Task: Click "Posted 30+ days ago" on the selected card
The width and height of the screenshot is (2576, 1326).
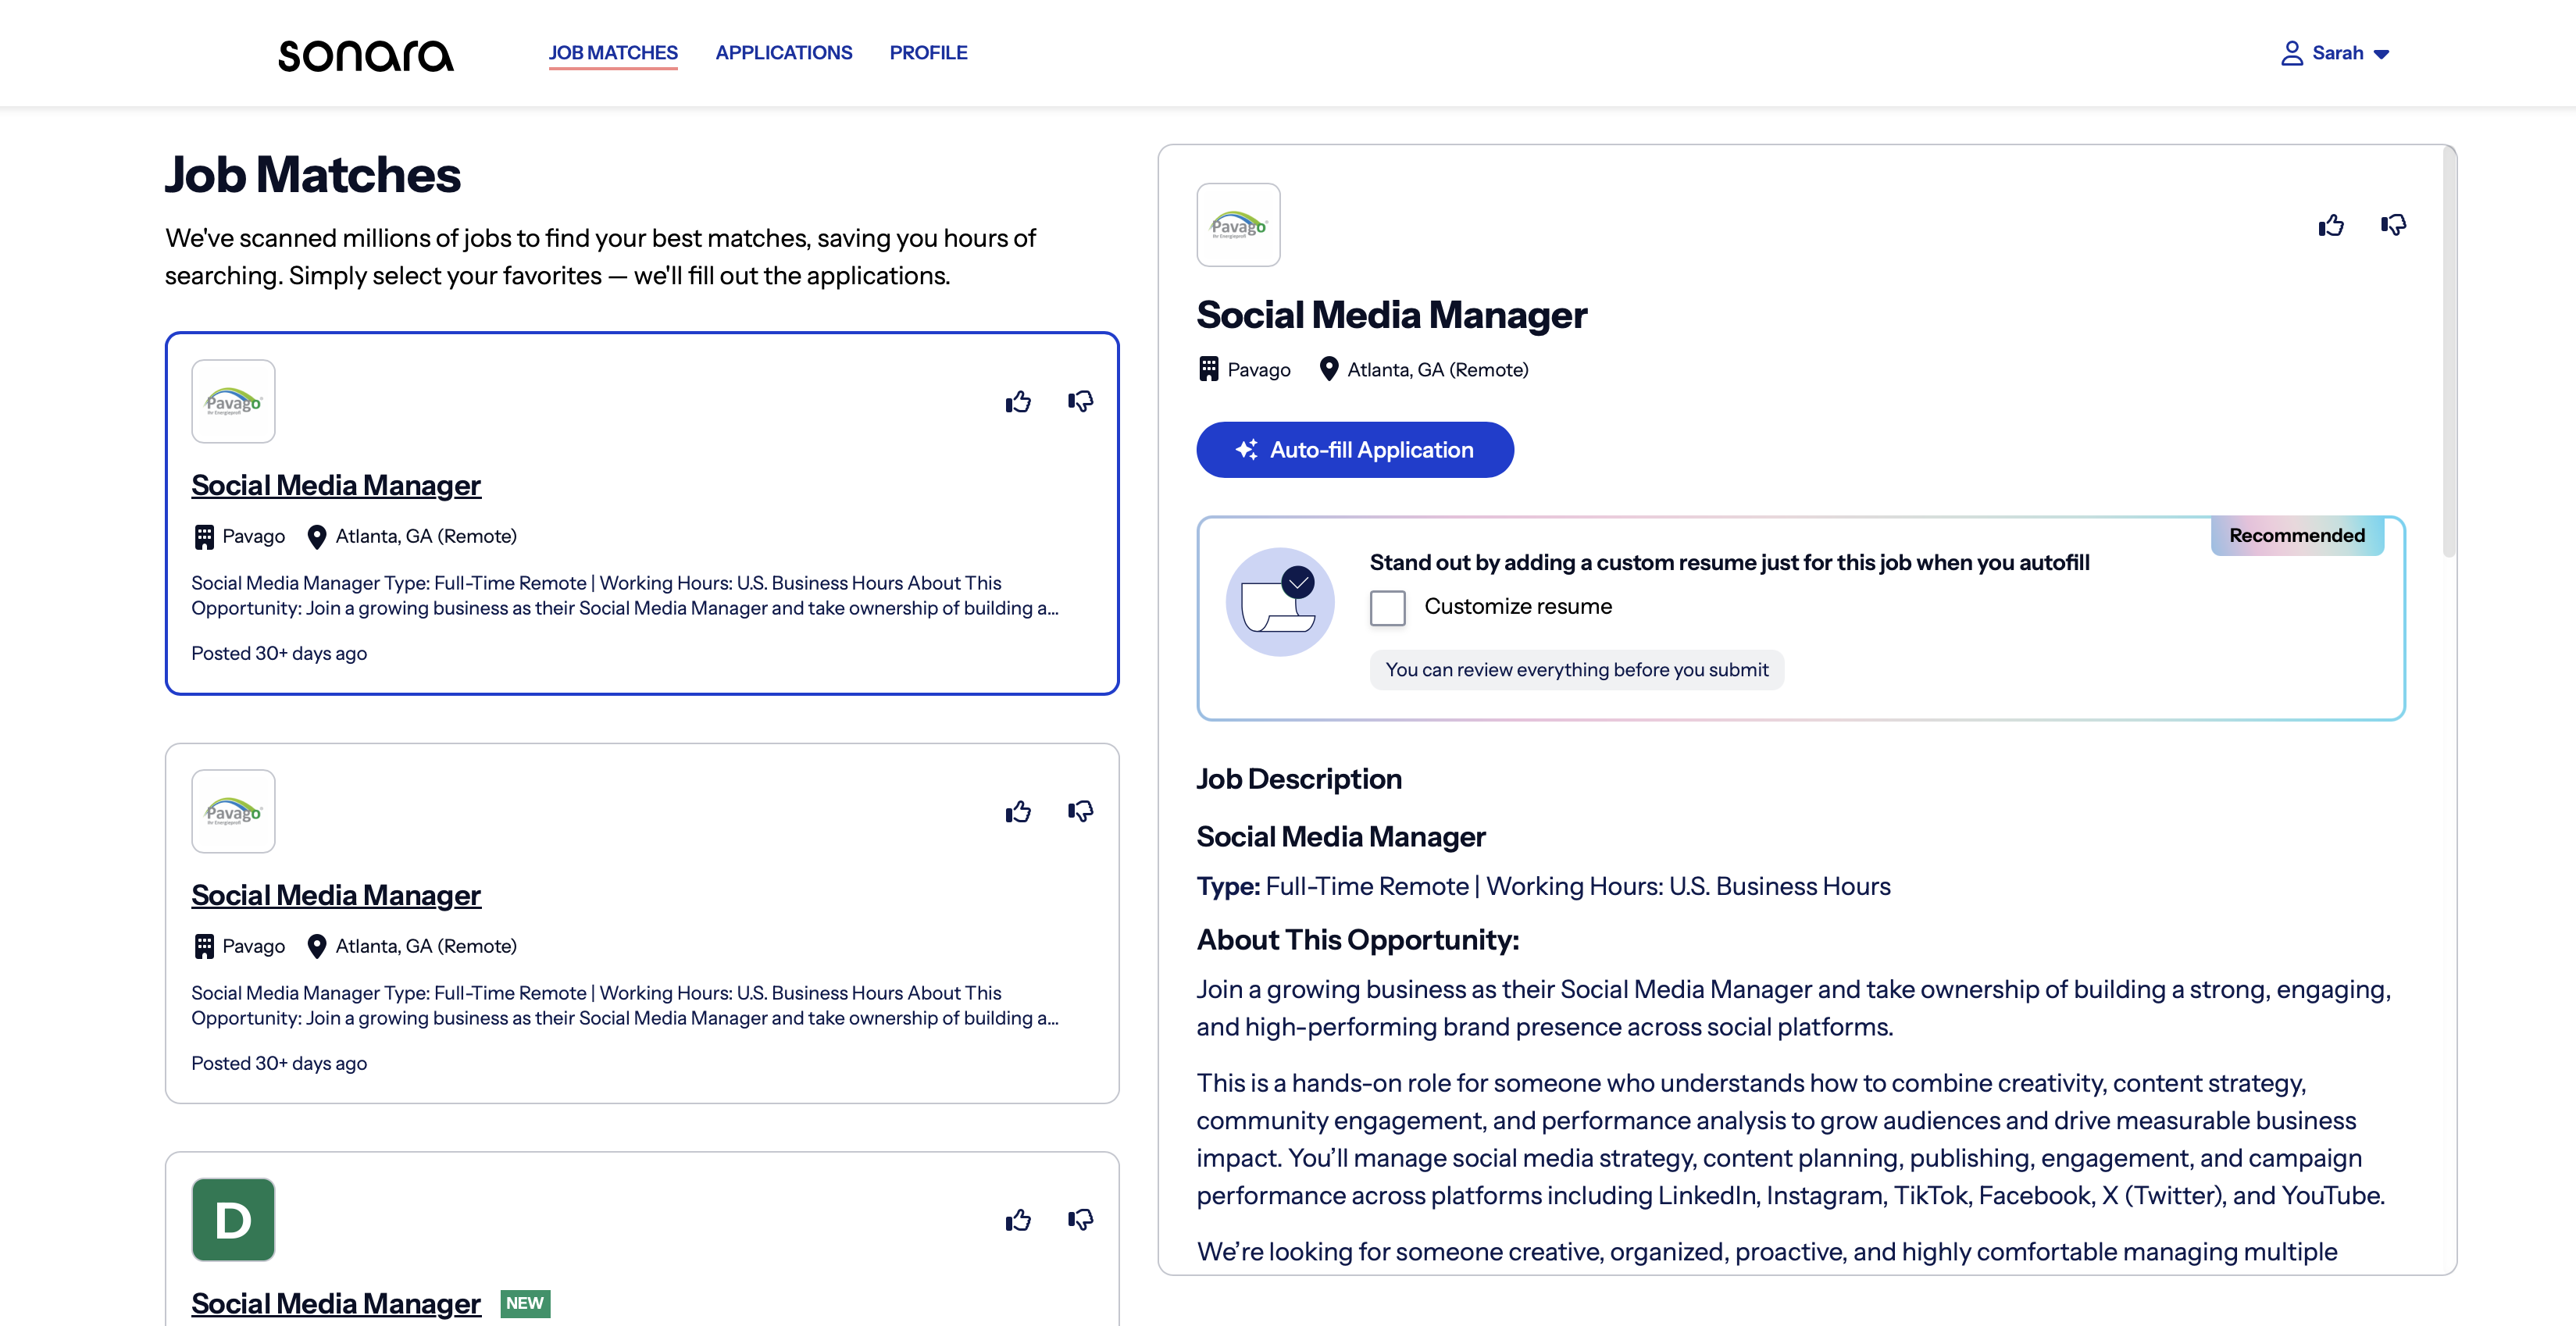Action: [279, 653]
